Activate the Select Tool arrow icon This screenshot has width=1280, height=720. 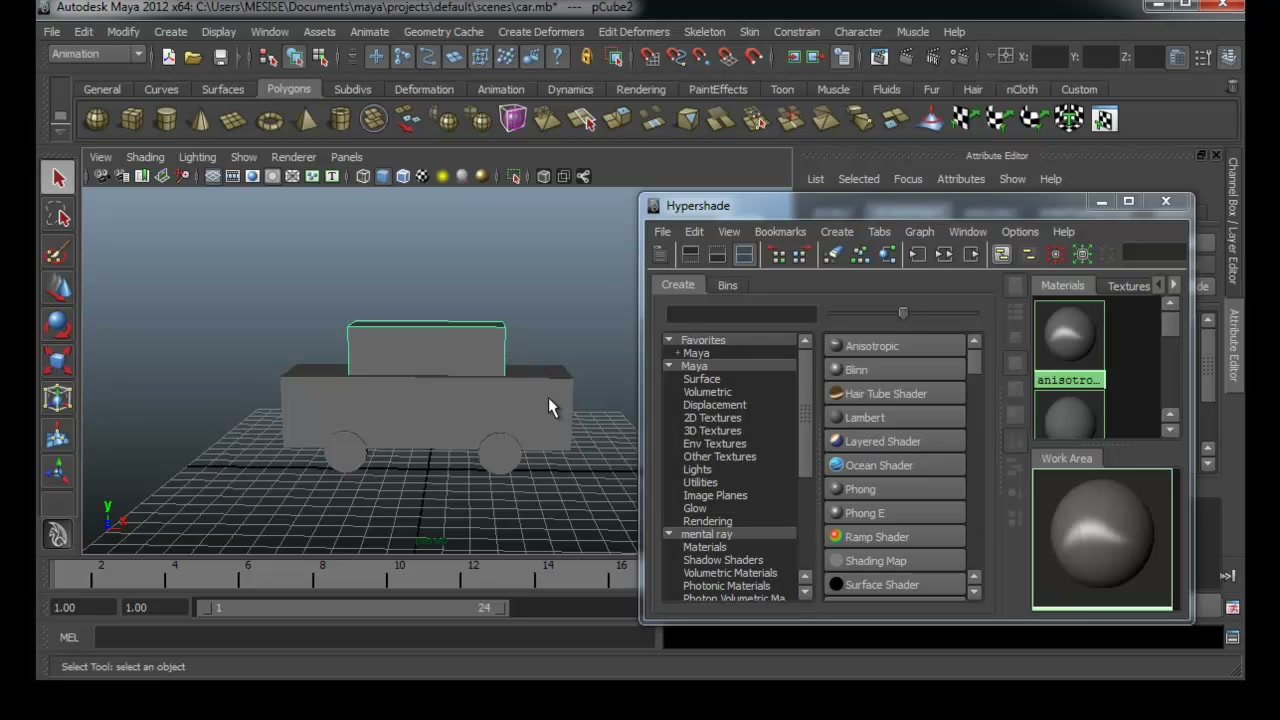pos(58,178)
